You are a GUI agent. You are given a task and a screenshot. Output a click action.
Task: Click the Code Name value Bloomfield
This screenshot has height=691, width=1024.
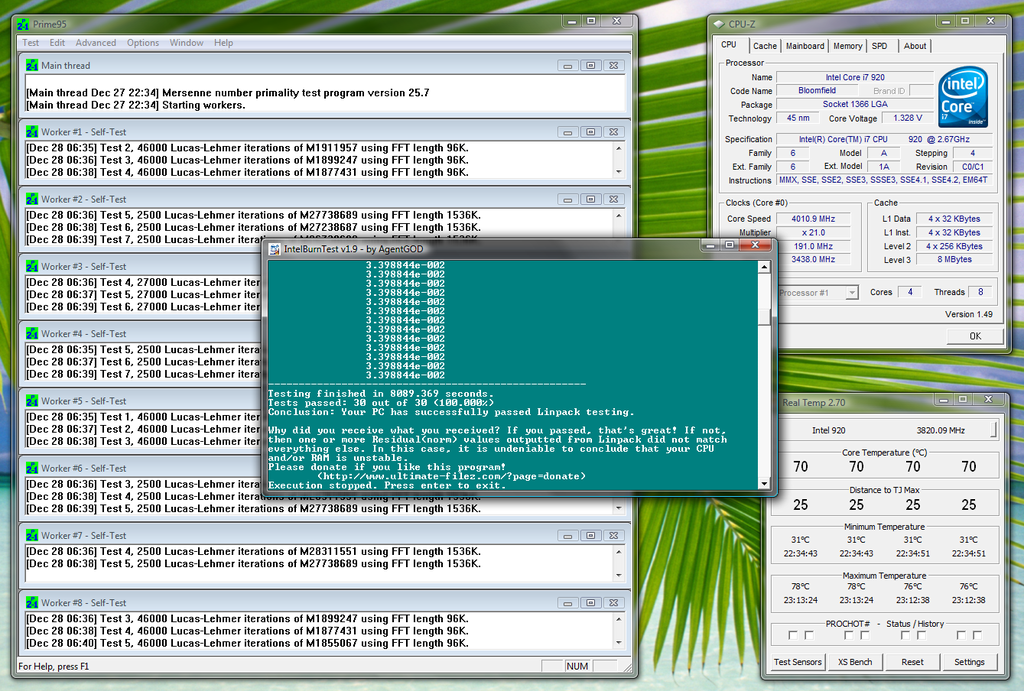[817, 91]
